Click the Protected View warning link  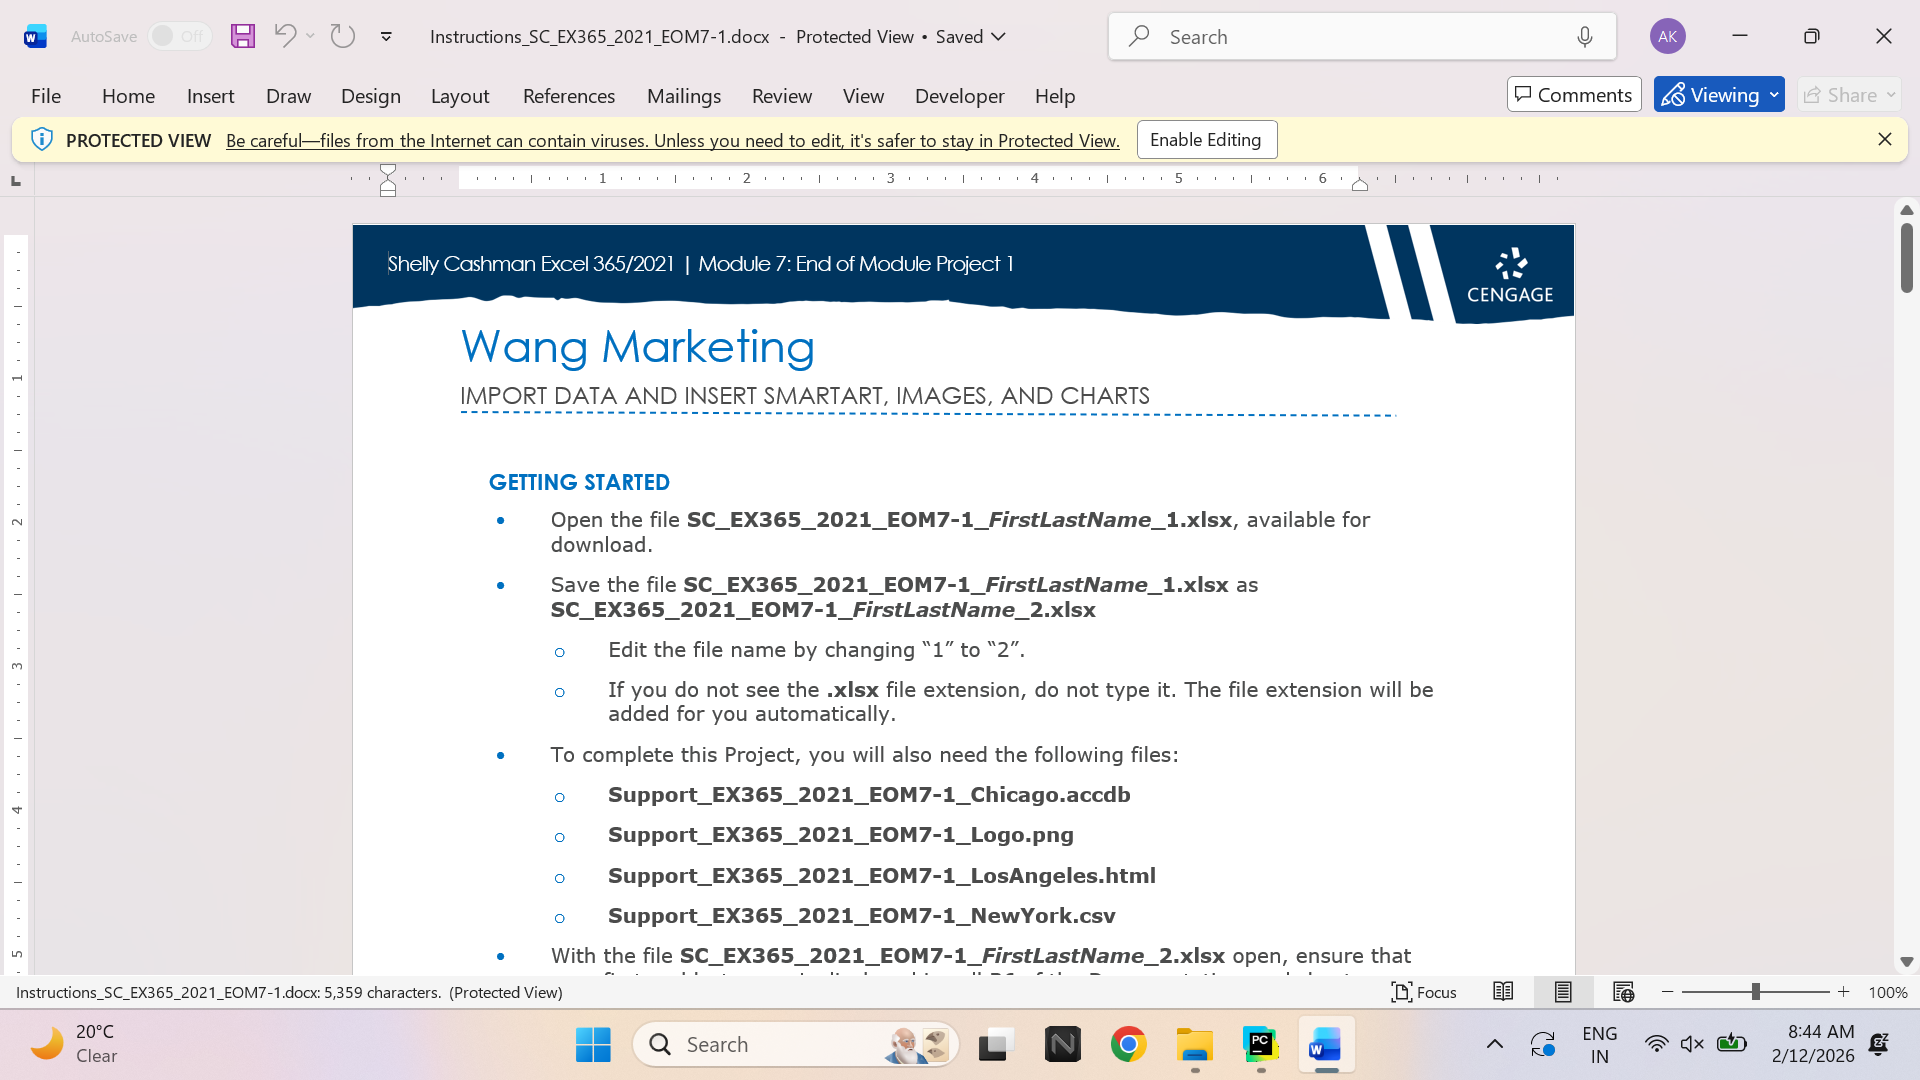[x=672, y=141]
